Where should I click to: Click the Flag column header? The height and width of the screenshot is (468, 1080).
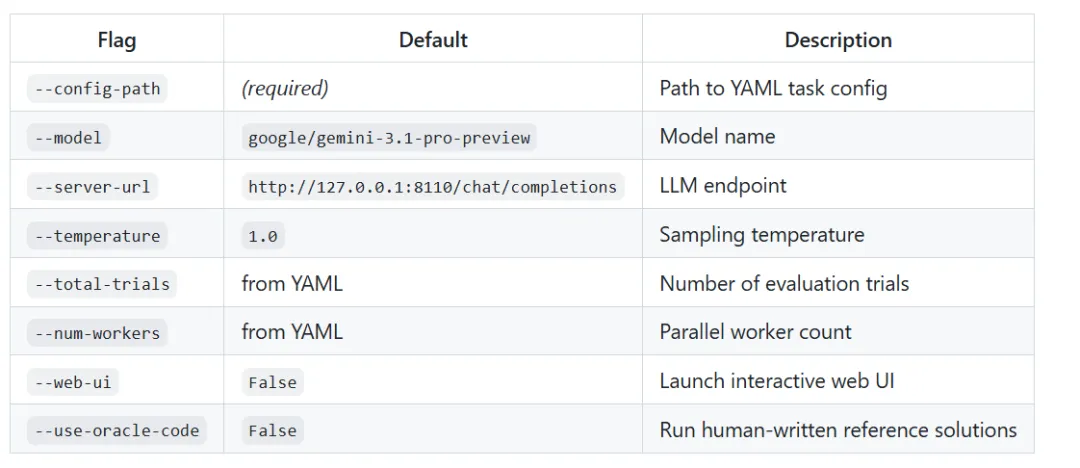tap(117, 41)
